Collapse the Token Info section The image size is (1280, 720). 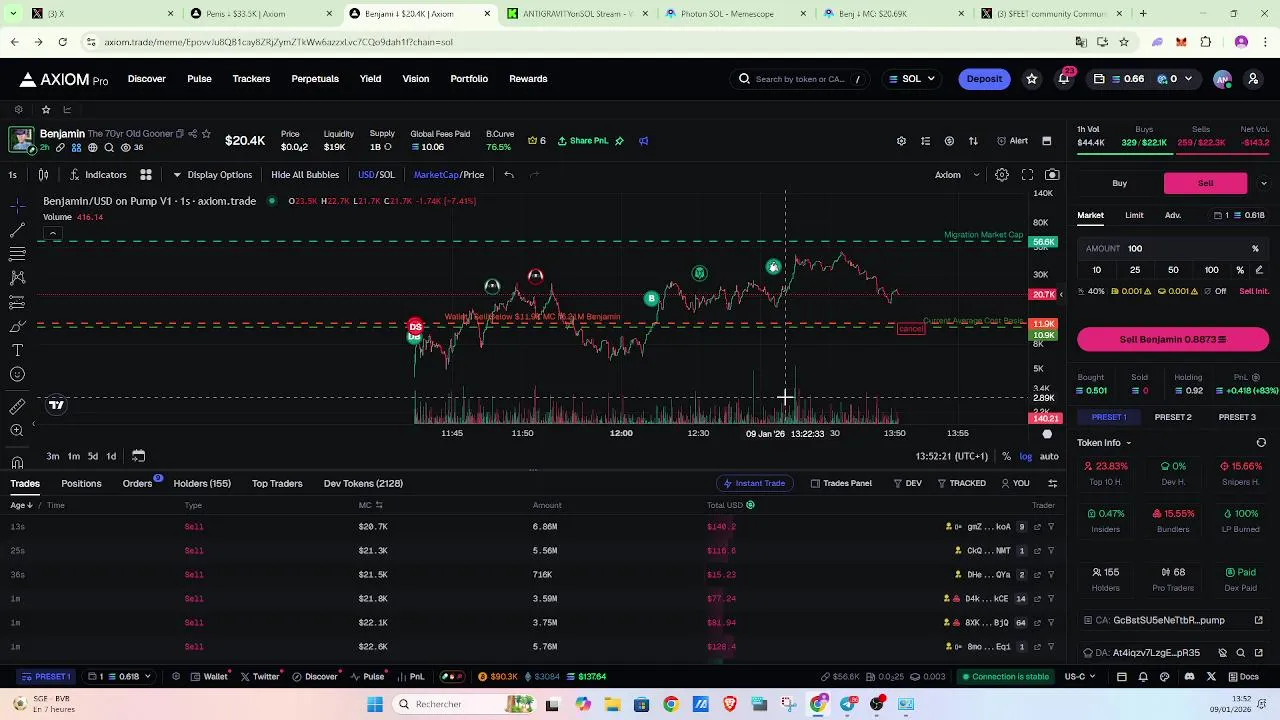click(1105, 443)
